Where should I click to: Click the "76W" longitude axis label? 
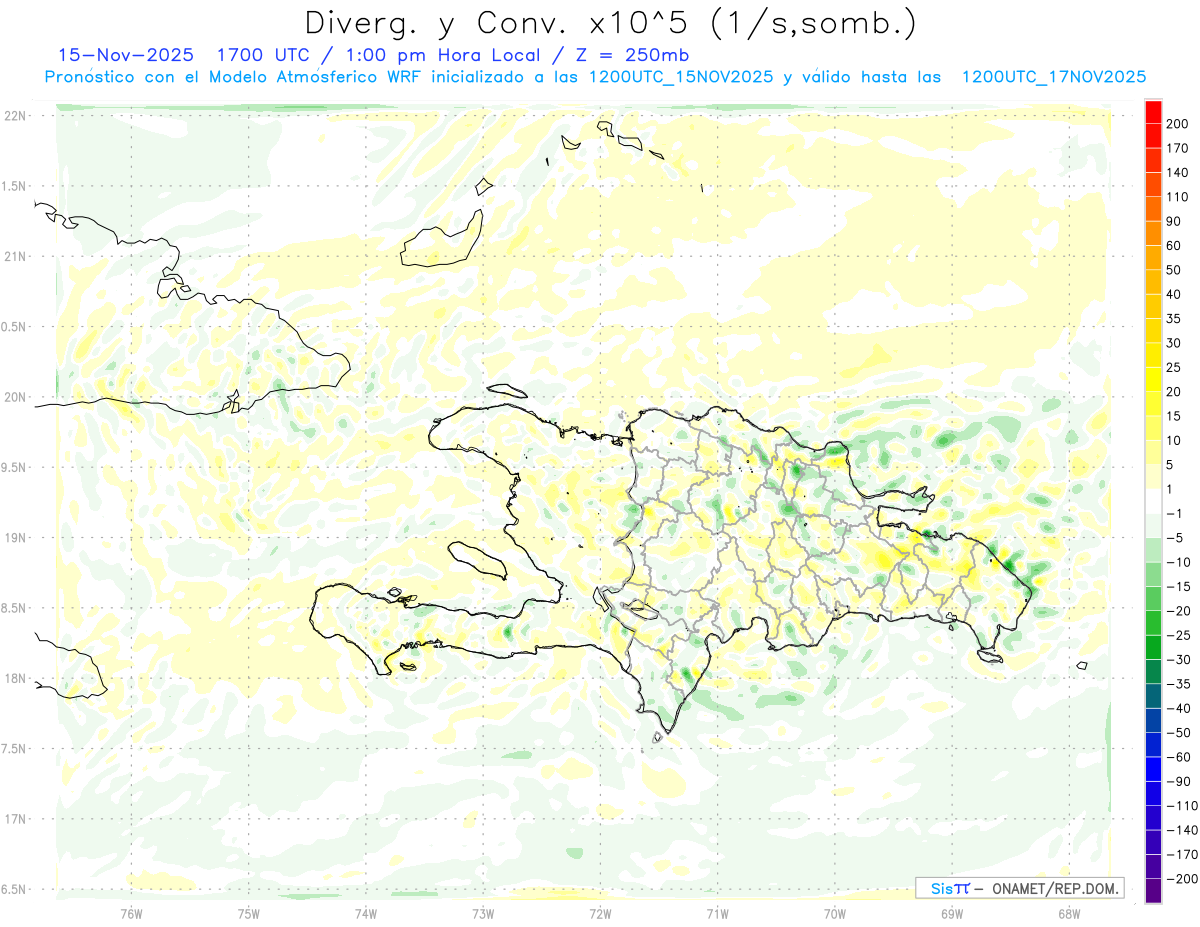point(131,913)
